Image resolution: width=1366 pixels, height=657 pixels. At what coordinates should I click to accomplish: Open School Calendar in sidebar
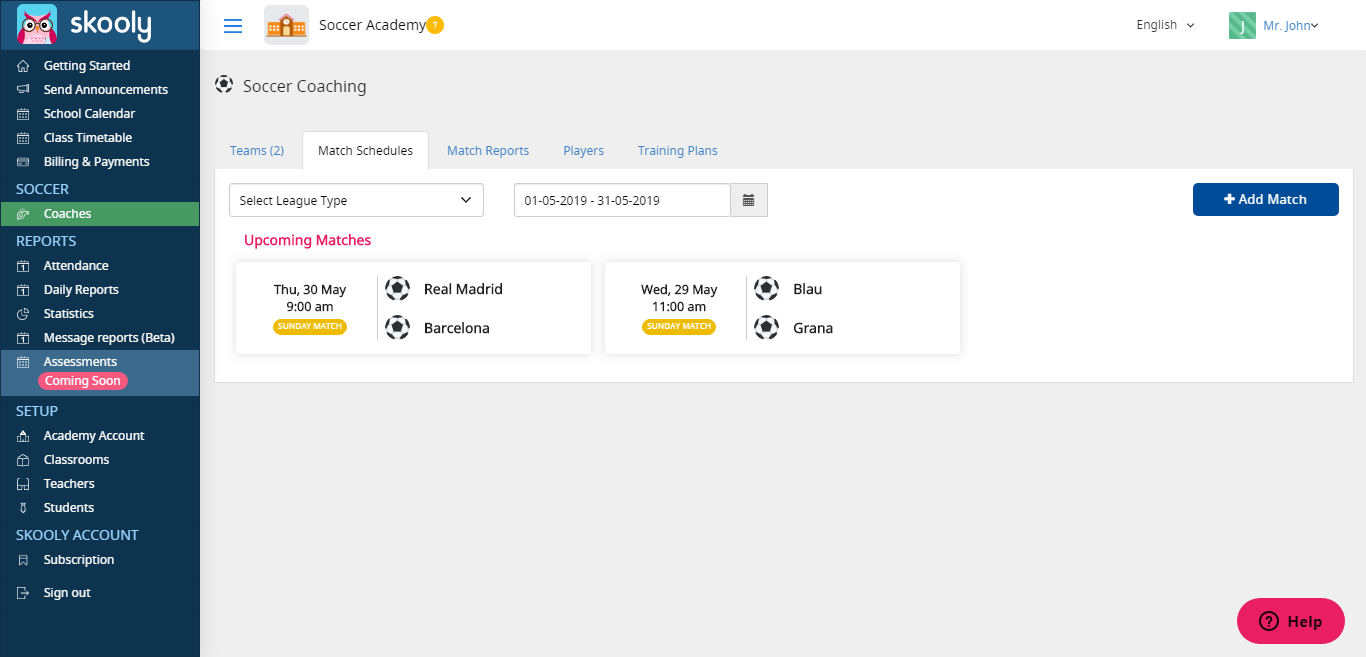(89, 114)
